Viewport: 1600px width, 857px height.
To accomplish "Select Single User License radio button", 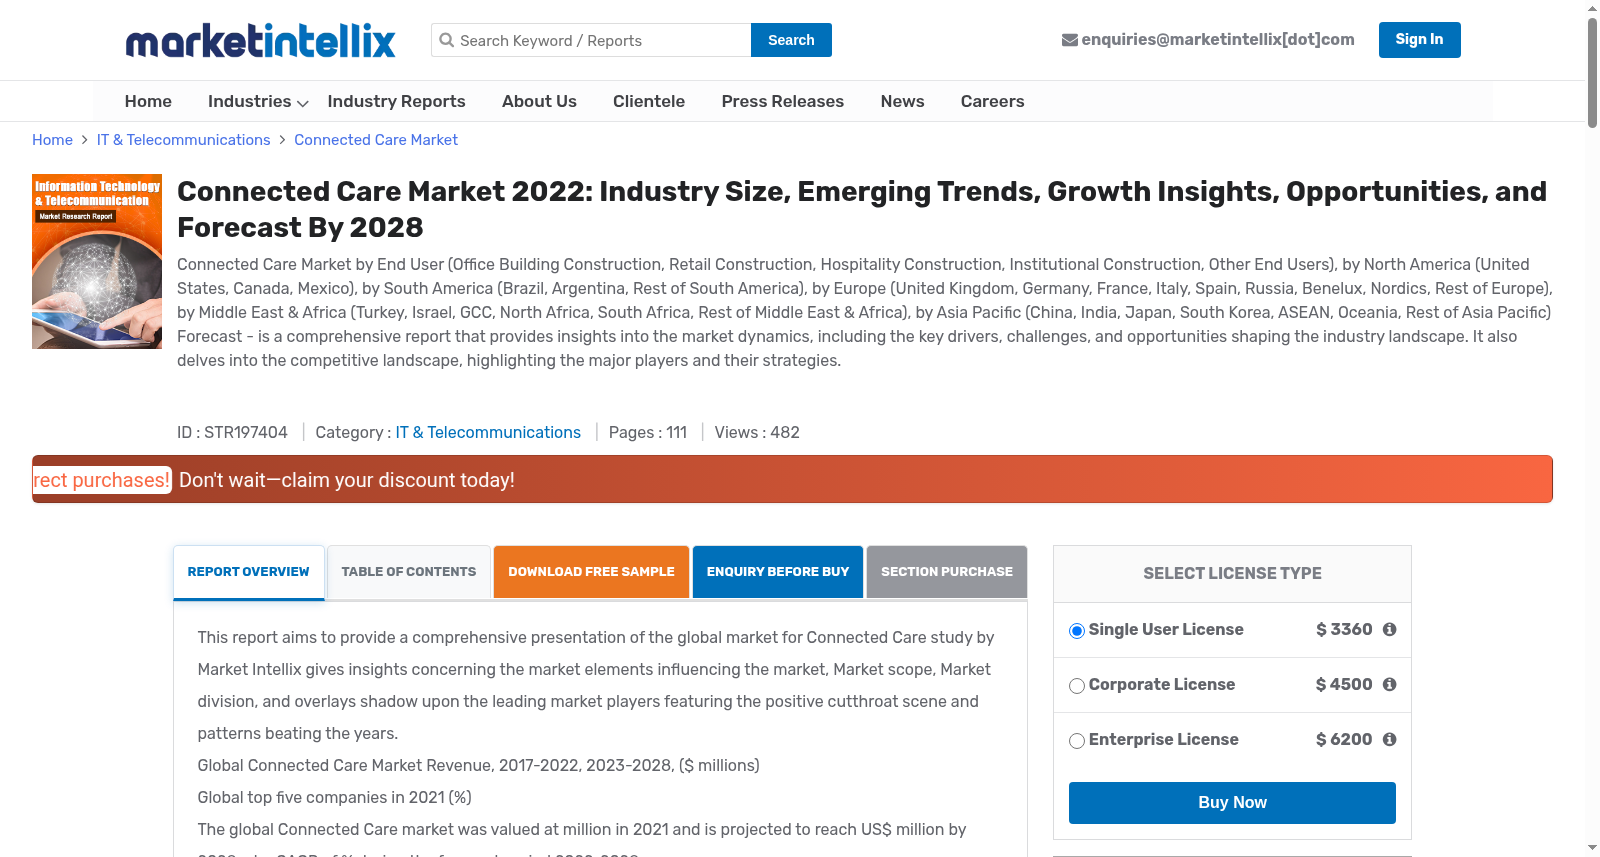I will (1077, 631).
